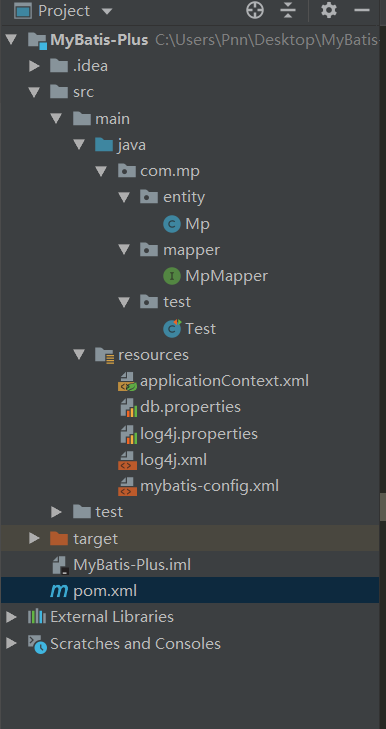Image resolution: width=386 pixels, height=729 pixels.
Task: Click the blue java source folder icon
Action: (104, 145)
